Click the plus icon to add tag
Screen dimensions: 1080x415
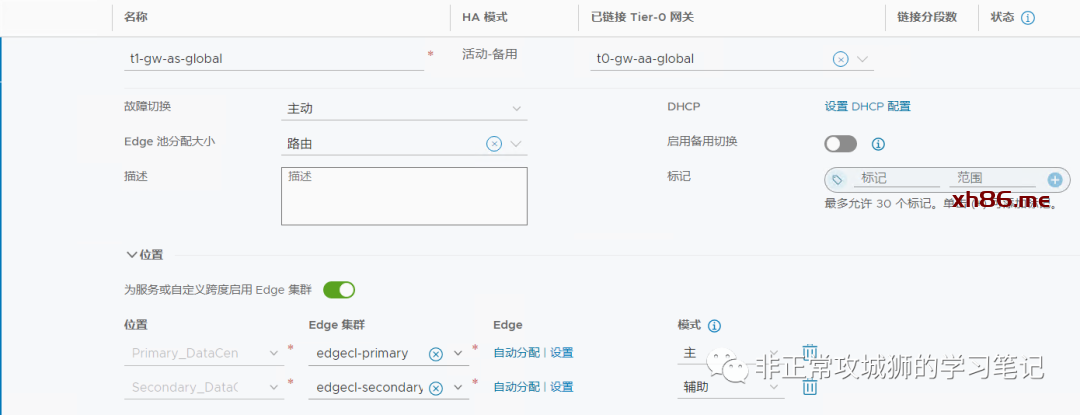(x=1054, y=180)
